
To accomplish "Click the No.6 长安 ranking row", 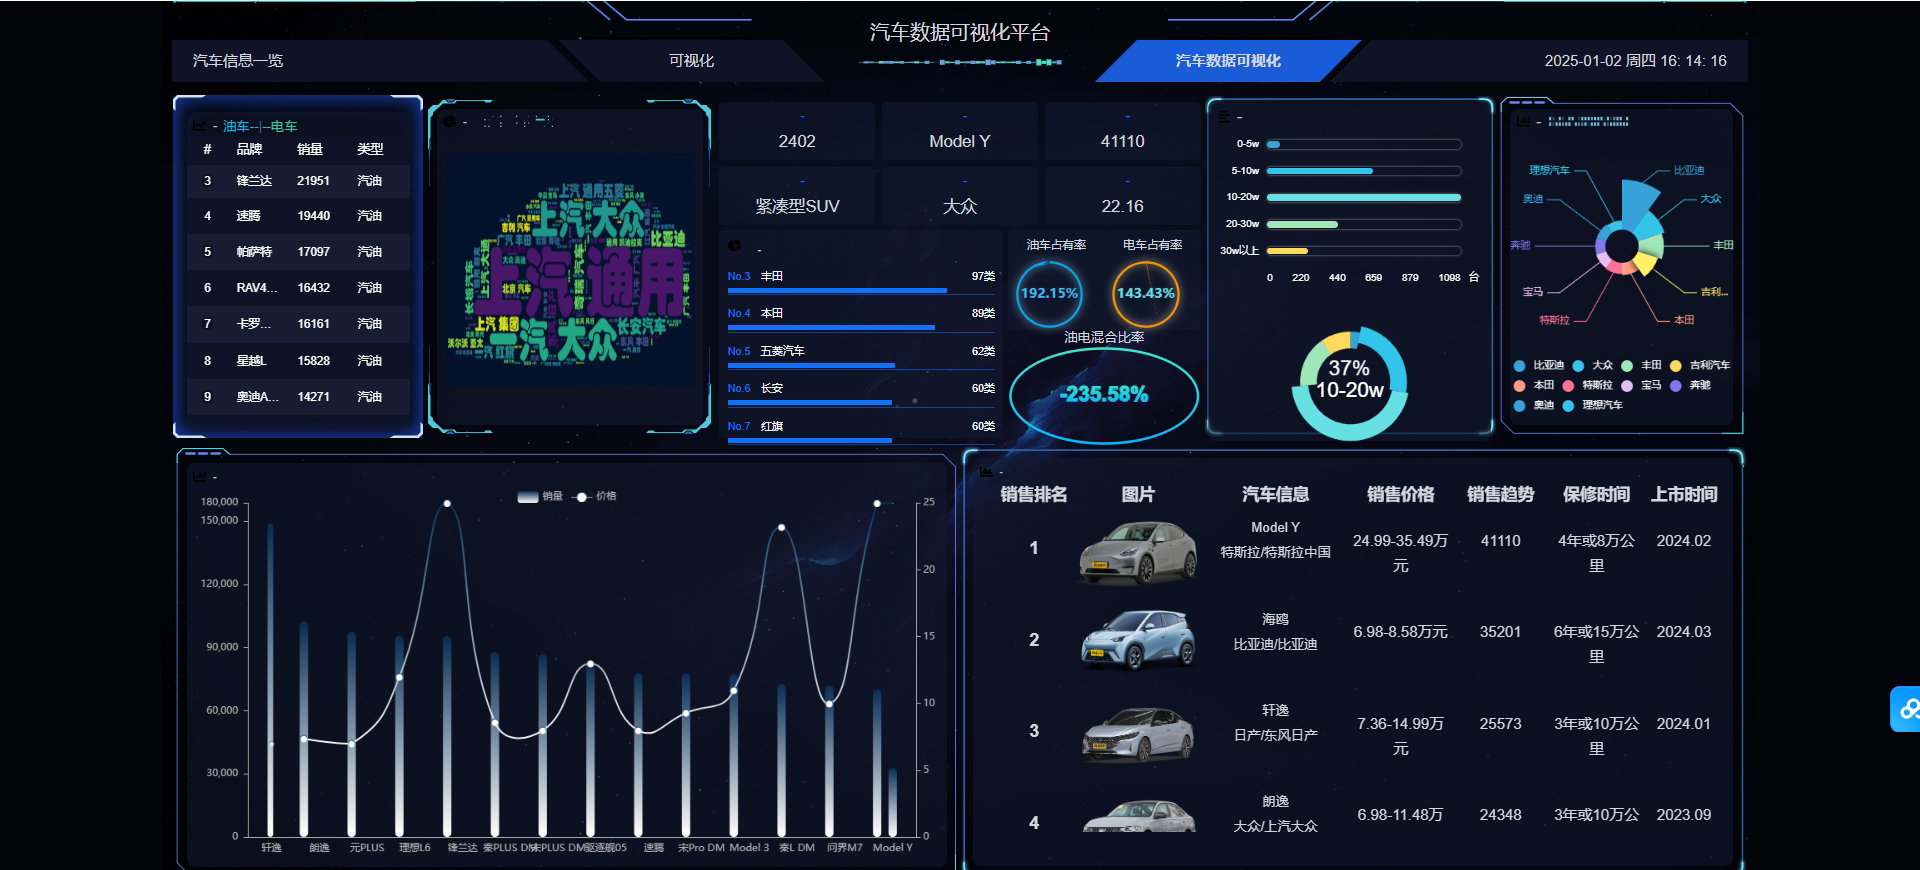I will tap(861, 392).
